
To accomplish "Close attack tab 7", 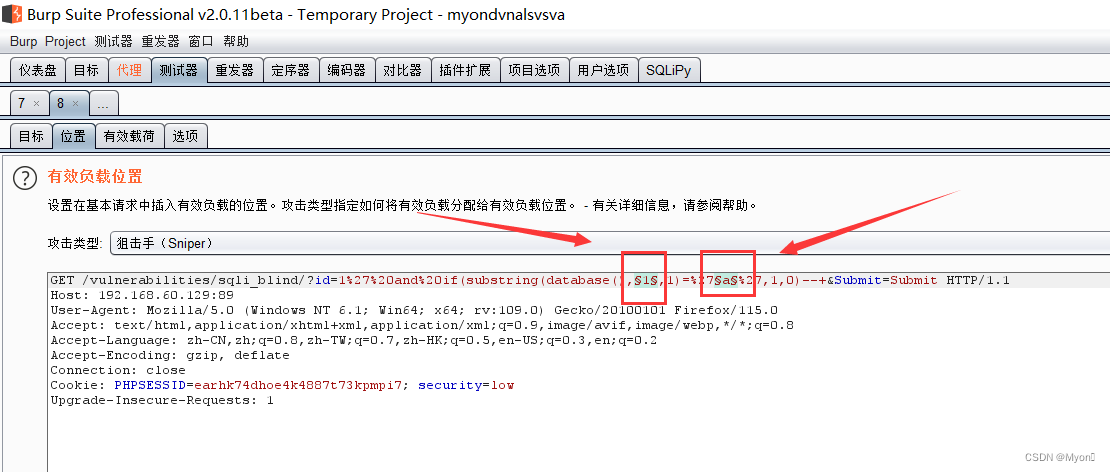I will point(37,103).
